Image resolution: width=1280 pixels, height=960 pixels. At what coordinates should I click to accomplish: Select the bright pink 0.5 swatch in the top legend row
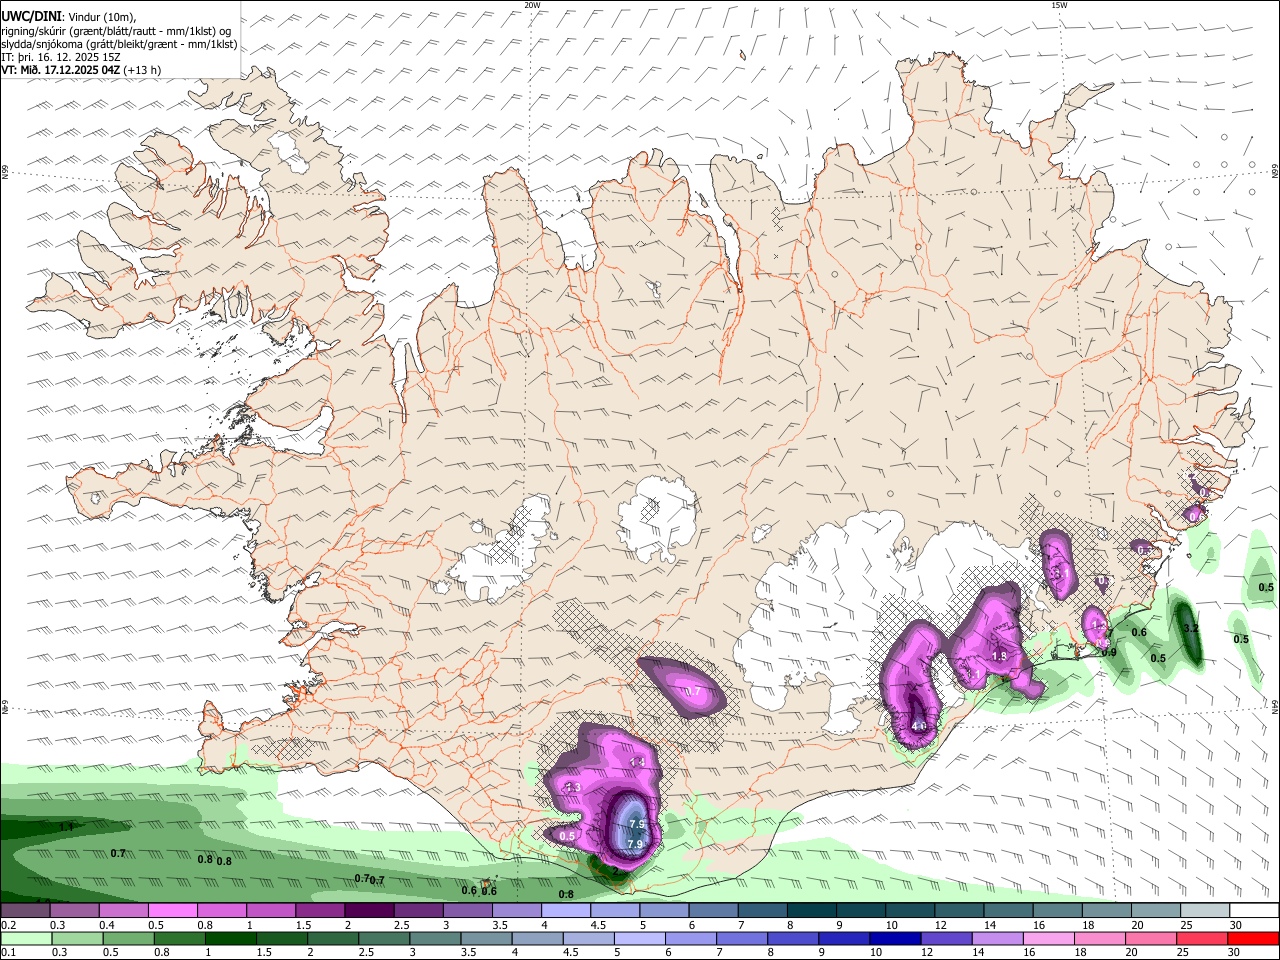[x=172, y=911]
